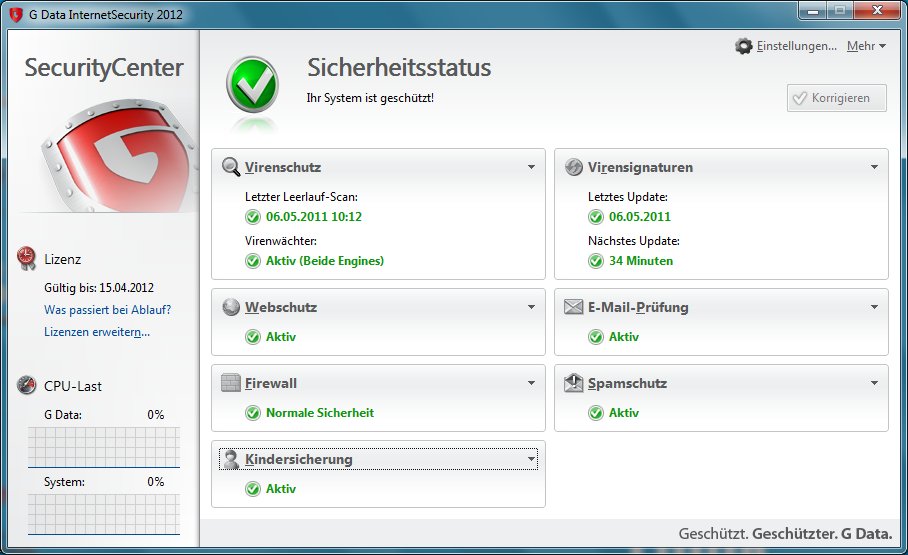Click the E-Mail-Prüfung envelope icon
The image size is (908, 555).
[x=573, y=307]
